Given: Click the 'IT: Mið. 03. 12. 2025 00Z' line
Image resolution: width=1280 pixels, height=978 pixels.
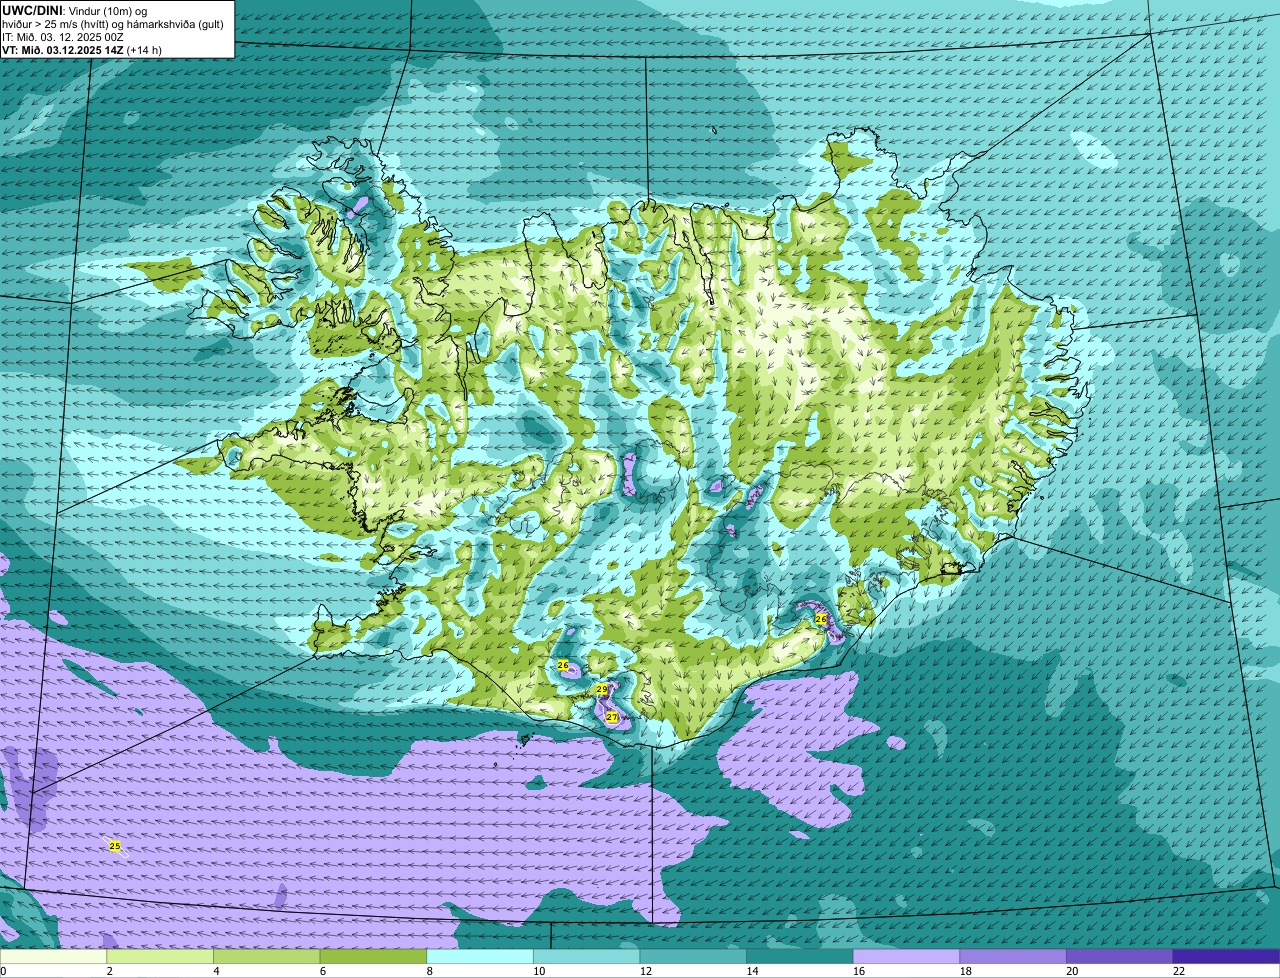Looking at the screenshot, I should click(62, 37).
